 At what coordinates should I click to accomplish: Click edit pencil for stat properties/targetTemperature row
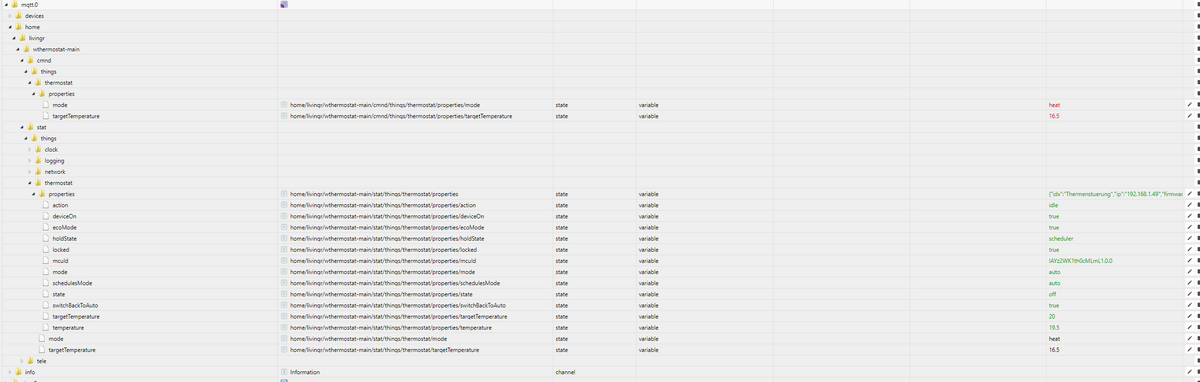tap(1189, 316)
